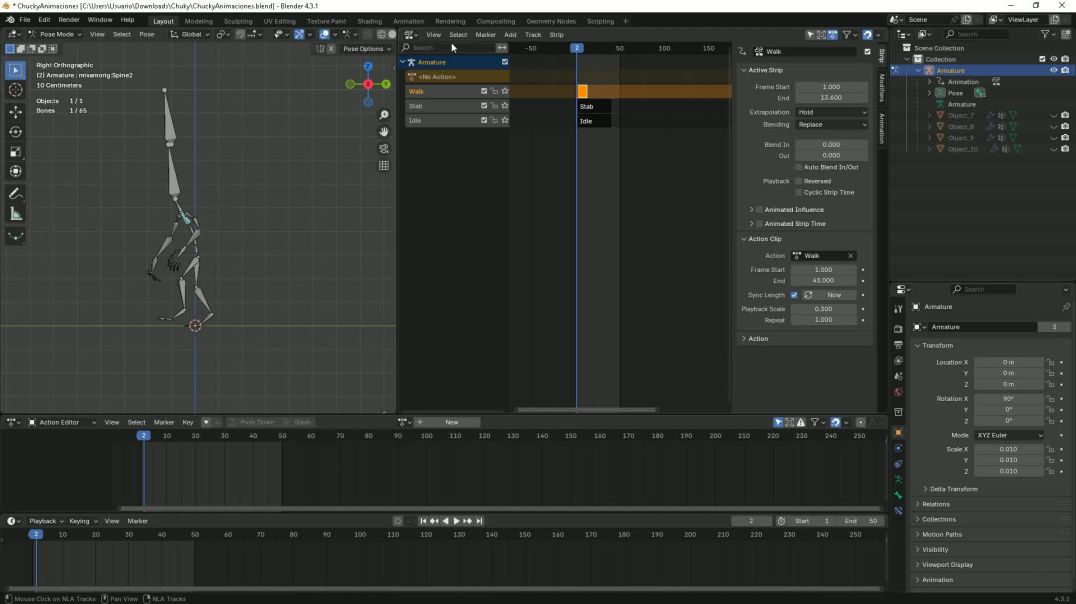Screen dimensions: 1076x604
Task: Hide the Armature using its eye toggle
Action: coord(1053,70)
